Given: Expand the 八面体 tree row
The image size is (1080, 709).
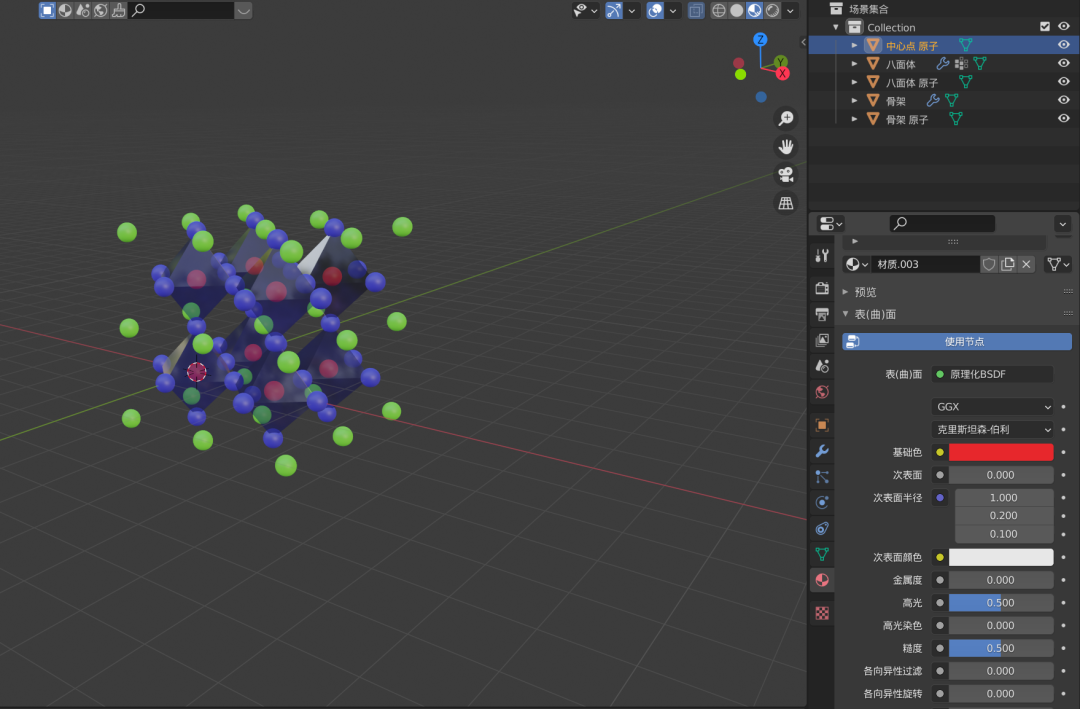Looking at the screenshot, I should 854,64.
